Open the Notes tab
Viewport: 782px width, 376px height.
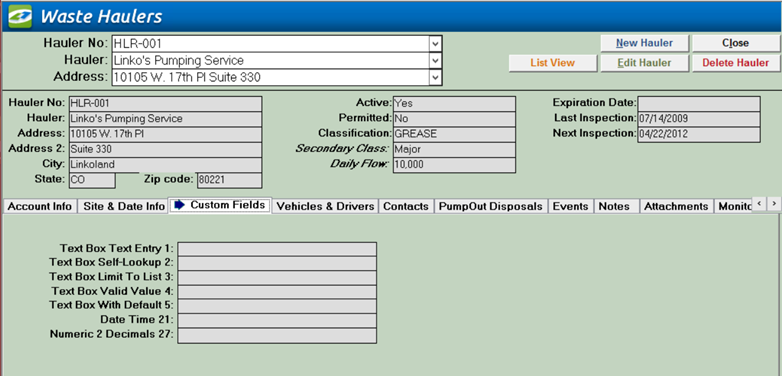(616, 206)
